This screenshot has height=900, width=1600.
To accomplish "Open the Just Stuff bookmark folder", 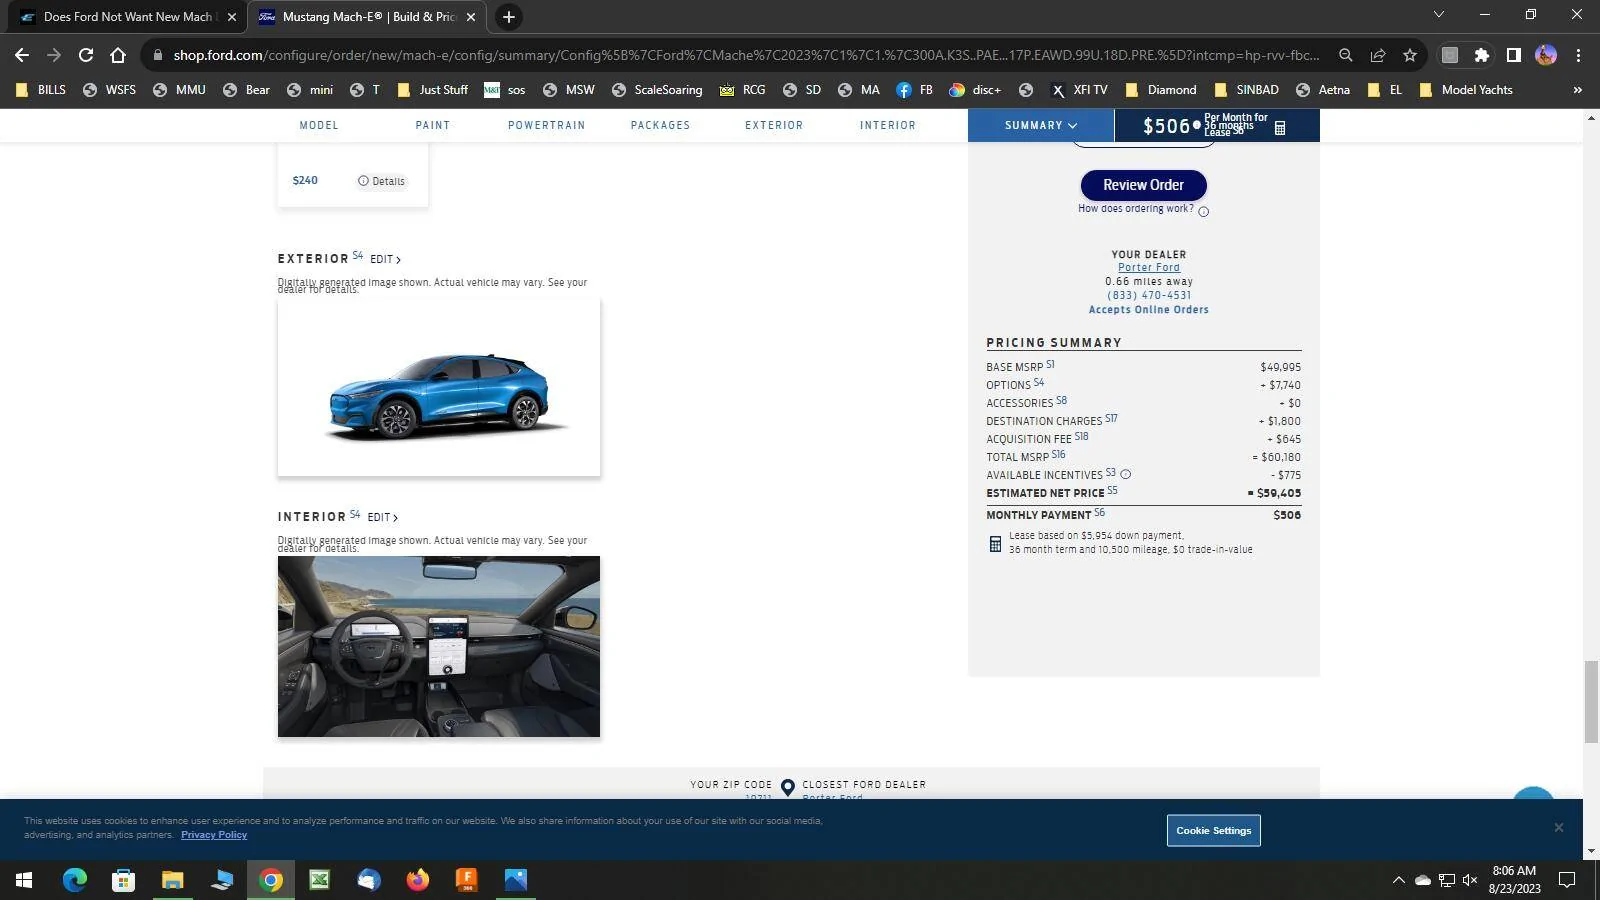I will coord(433,90).
